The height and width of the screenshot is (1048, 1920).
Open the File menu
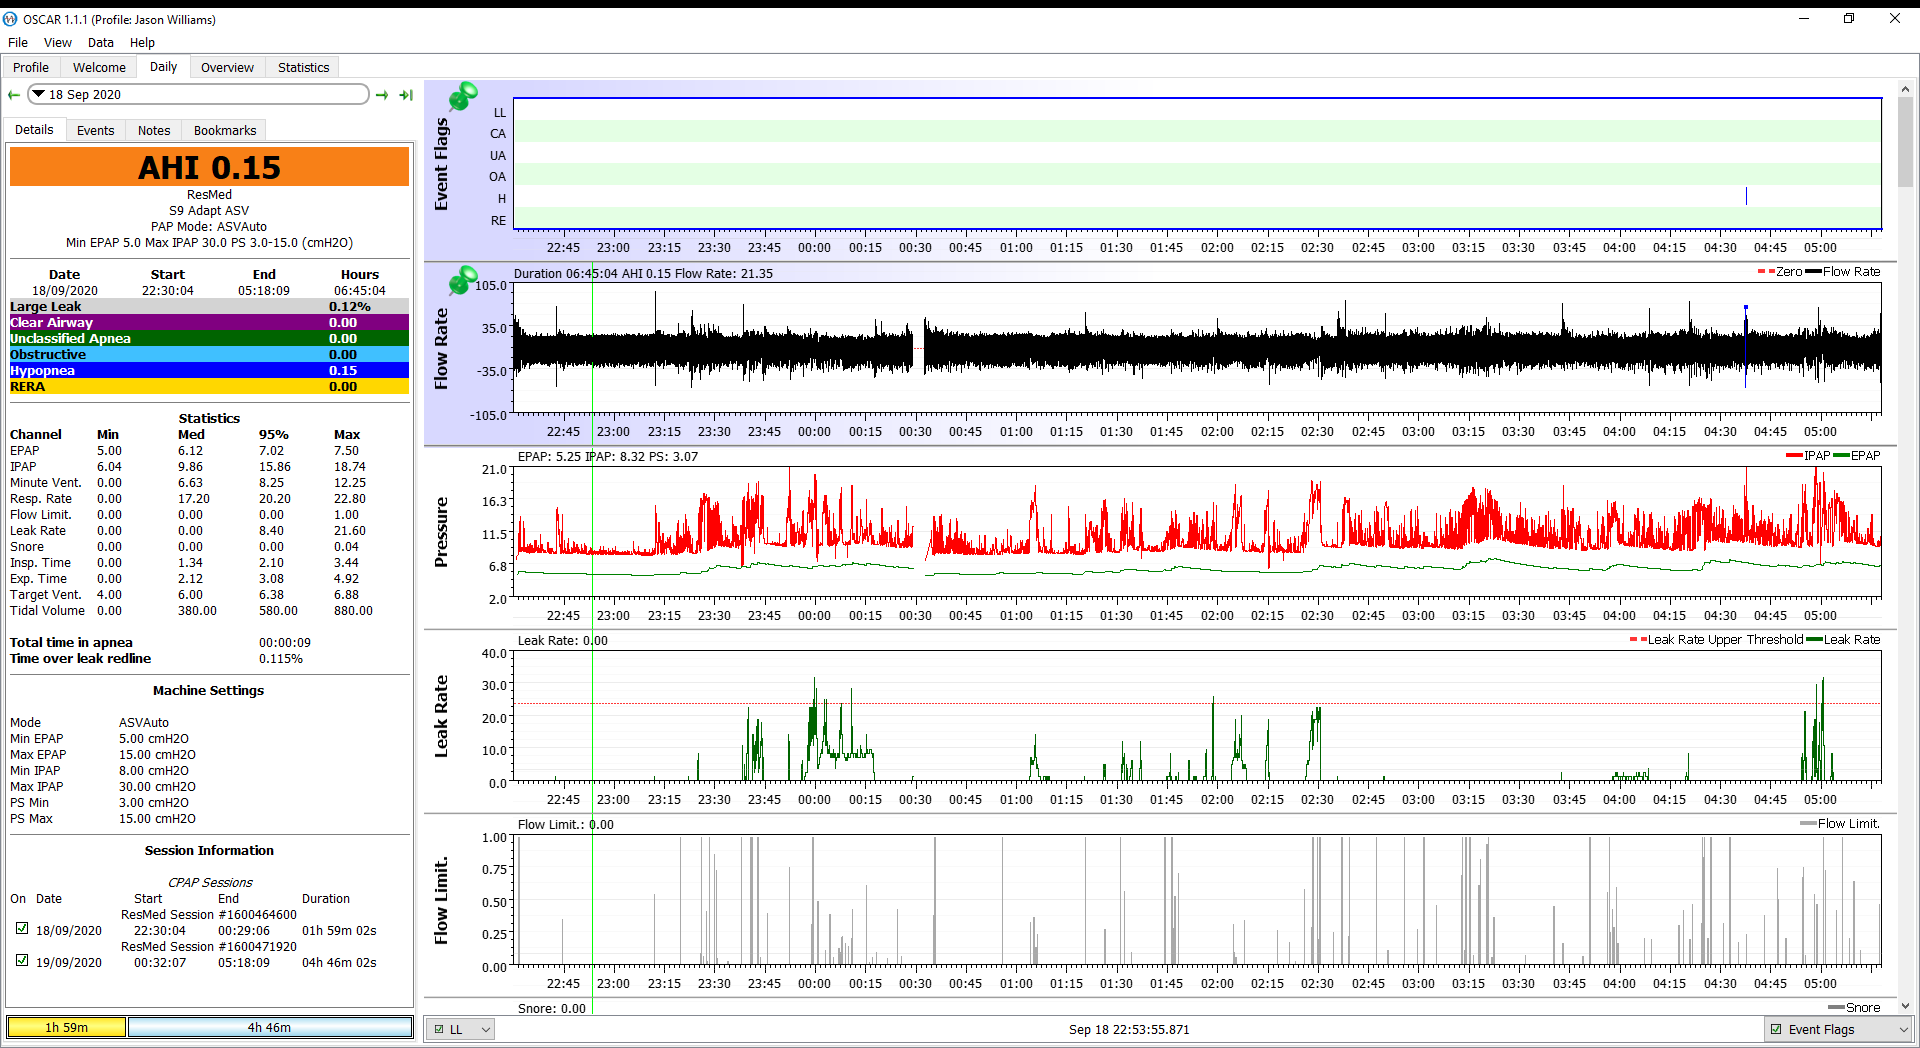click(x=18, y=42)
